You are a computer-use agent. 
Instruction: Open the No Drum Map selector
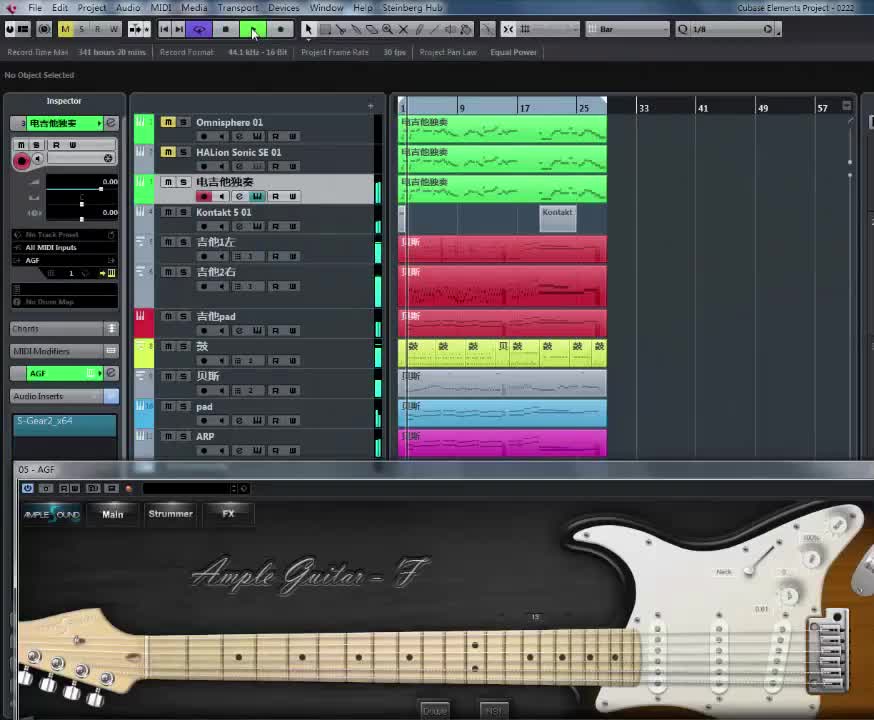pyautogui.click(x=65, y=302)
